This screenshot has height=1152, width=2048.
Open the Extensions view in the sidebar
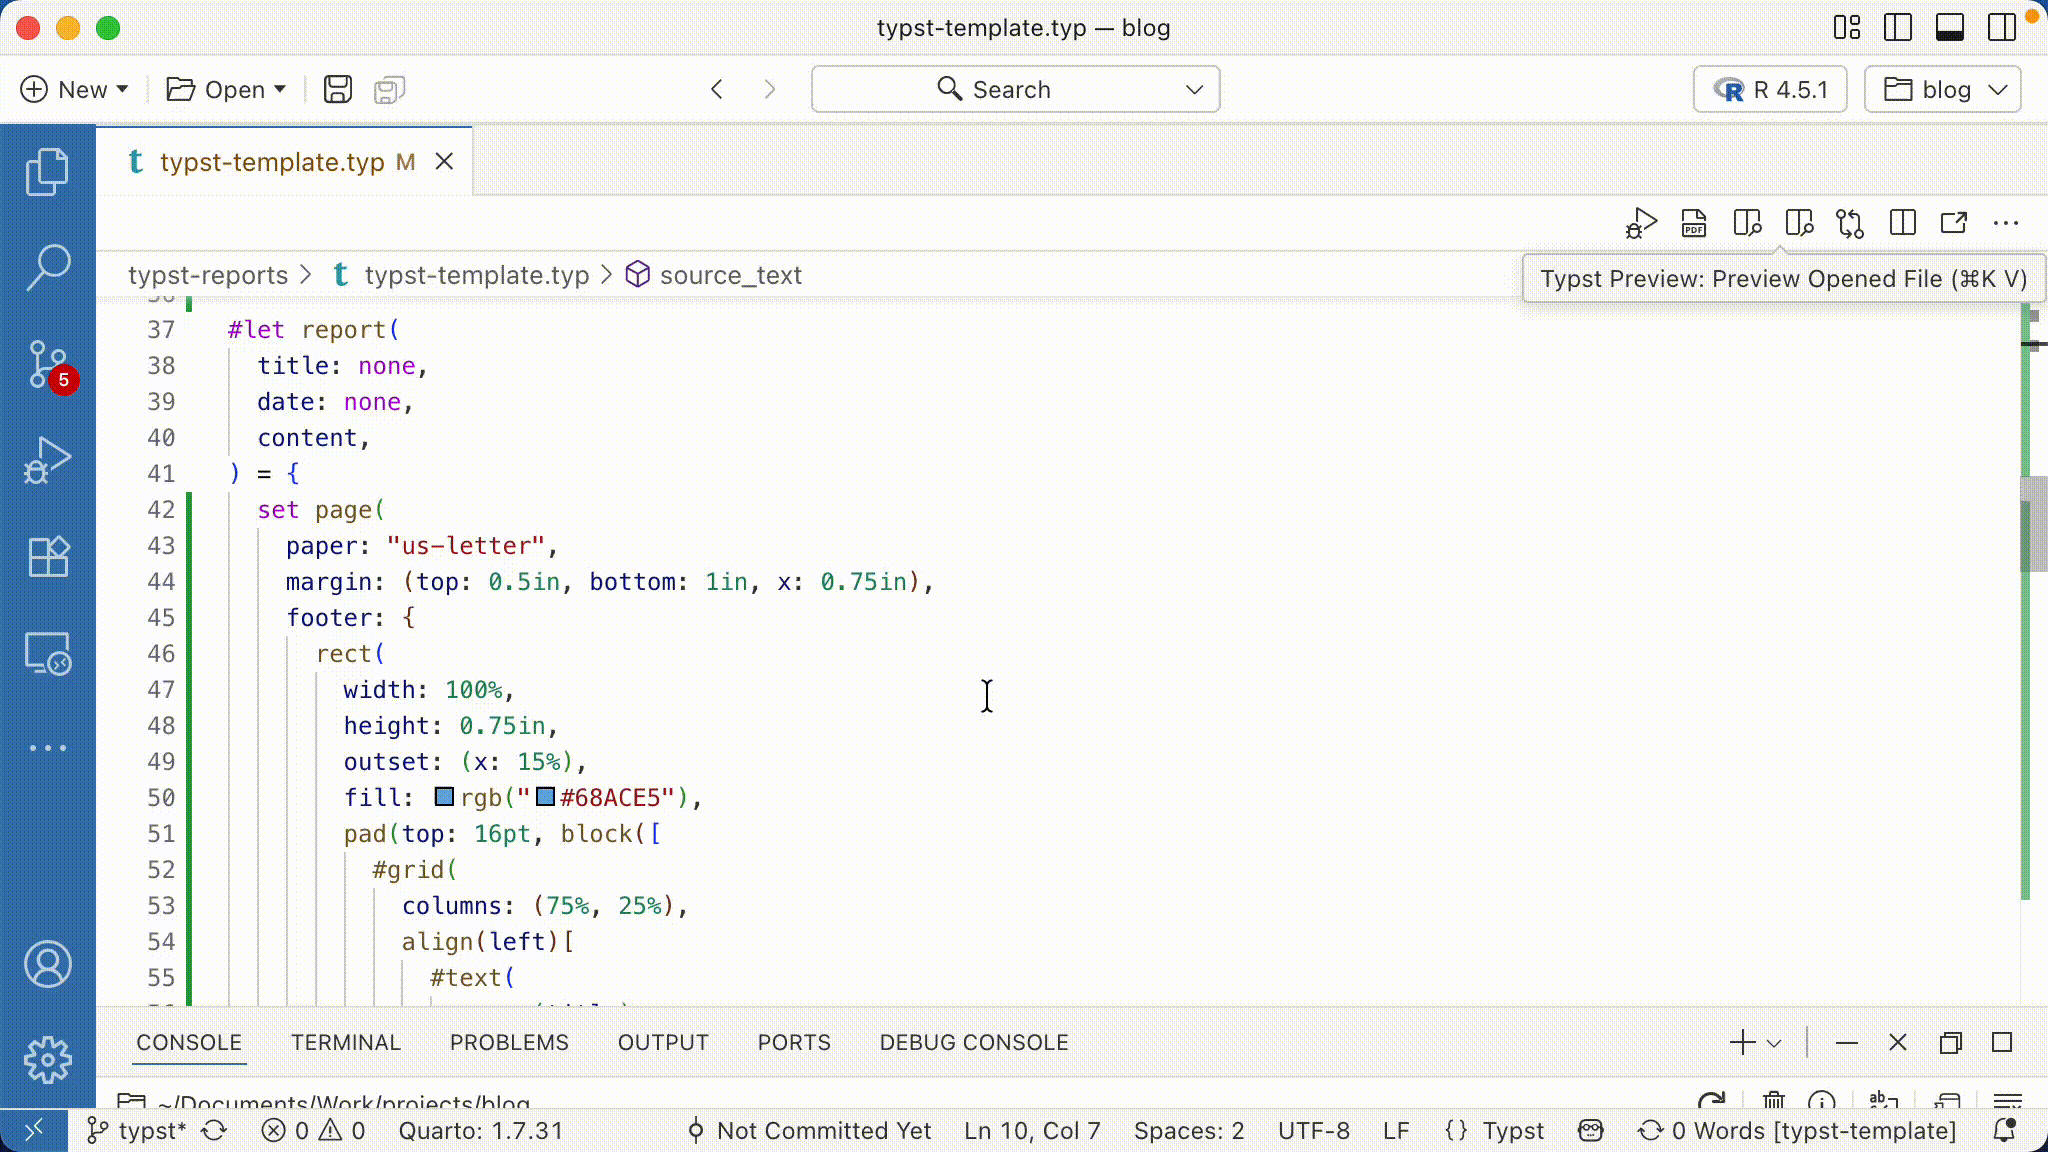pyautogui.click(x=47, y=557)
